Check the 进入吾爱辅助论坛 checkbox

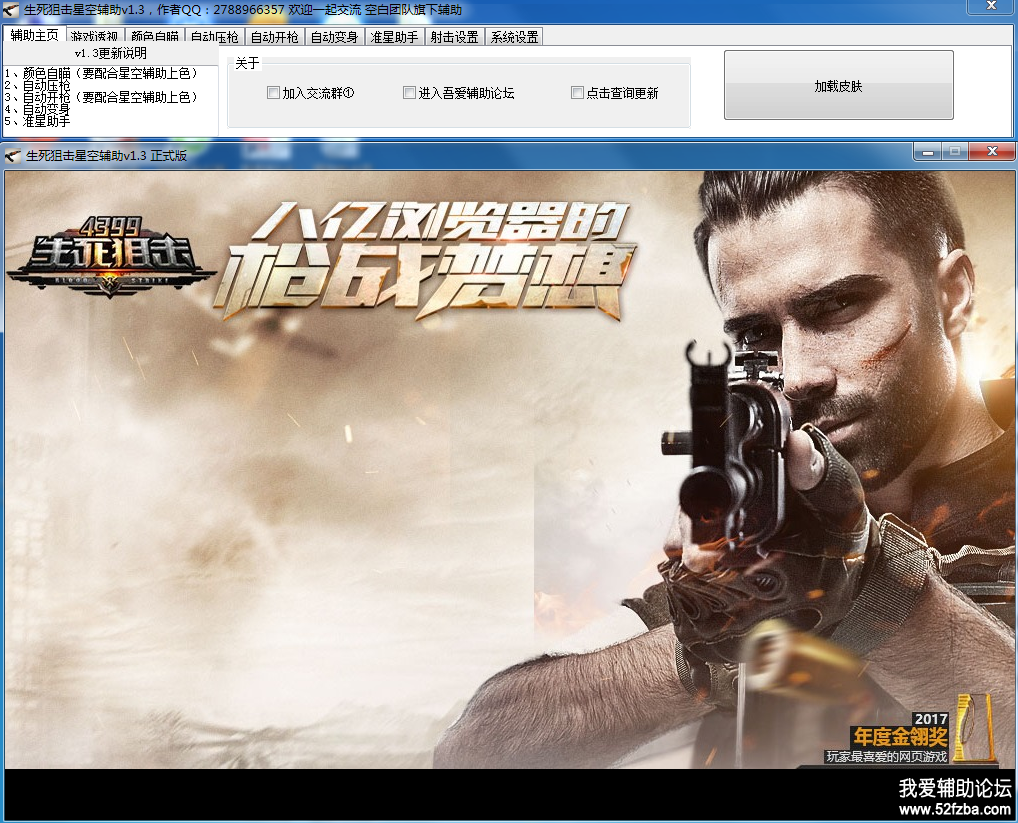[x=409, y=93]
